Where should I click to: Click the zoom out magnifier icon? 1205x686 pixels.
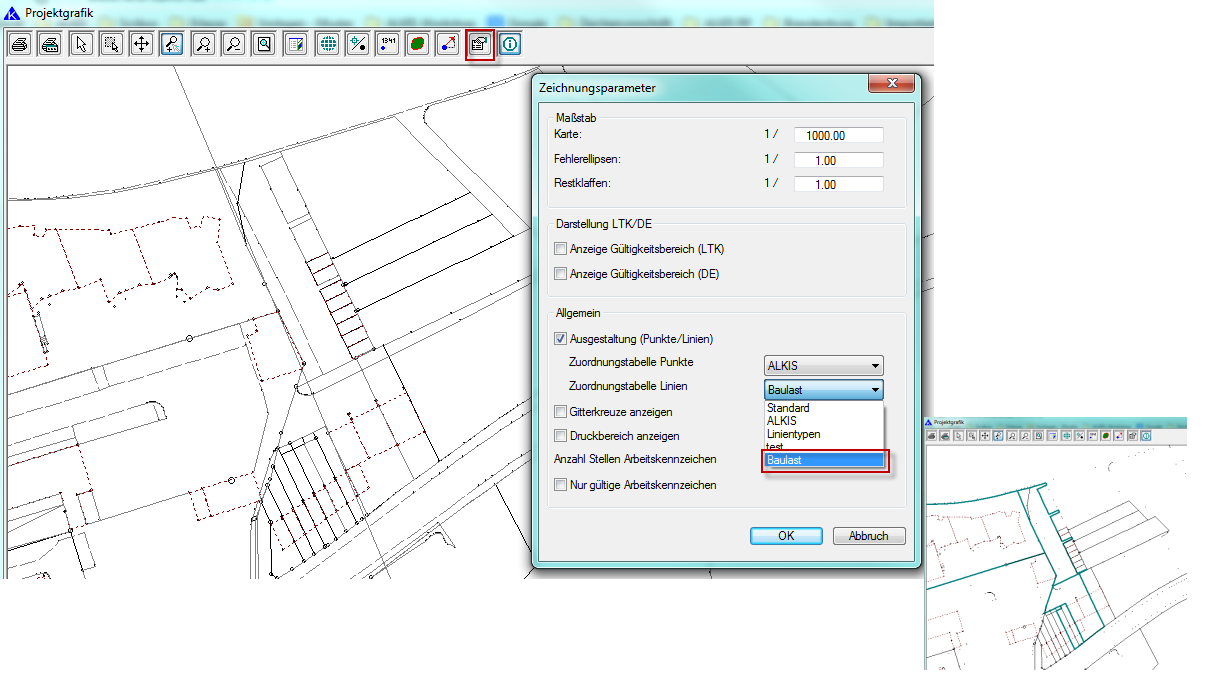coord(234,44)
